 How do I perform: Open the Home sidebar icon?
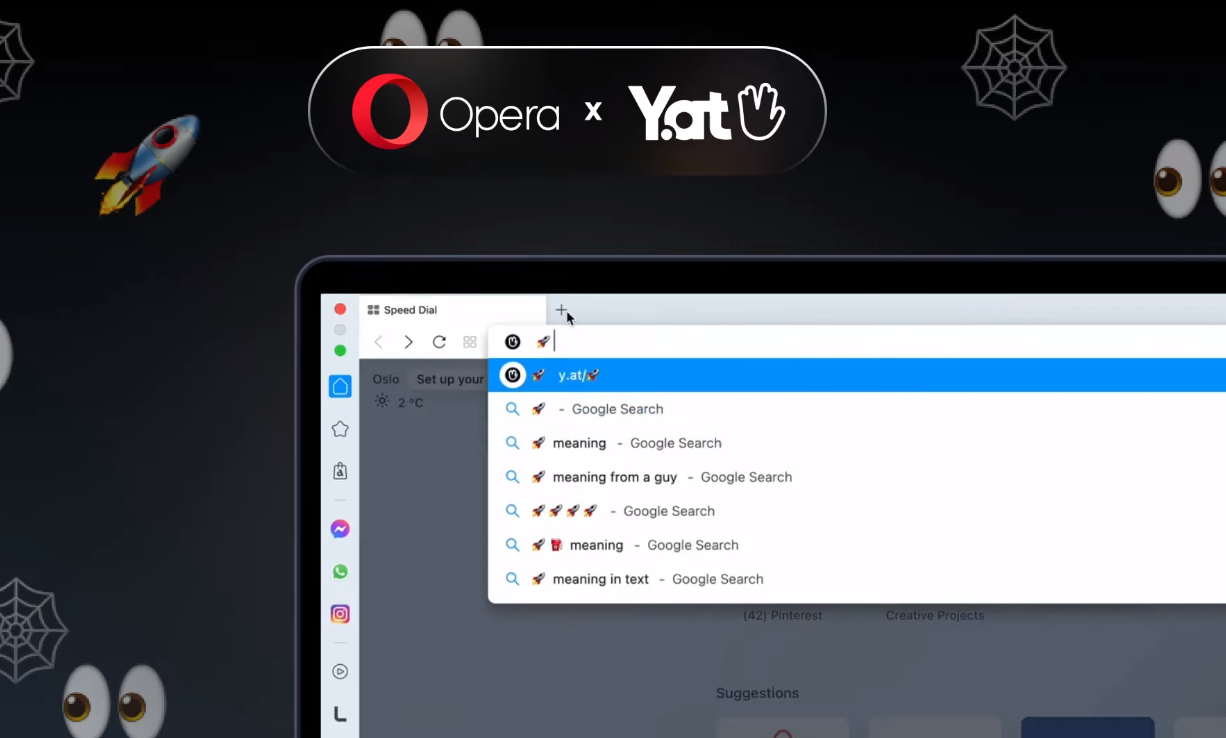tap(340, 387)
